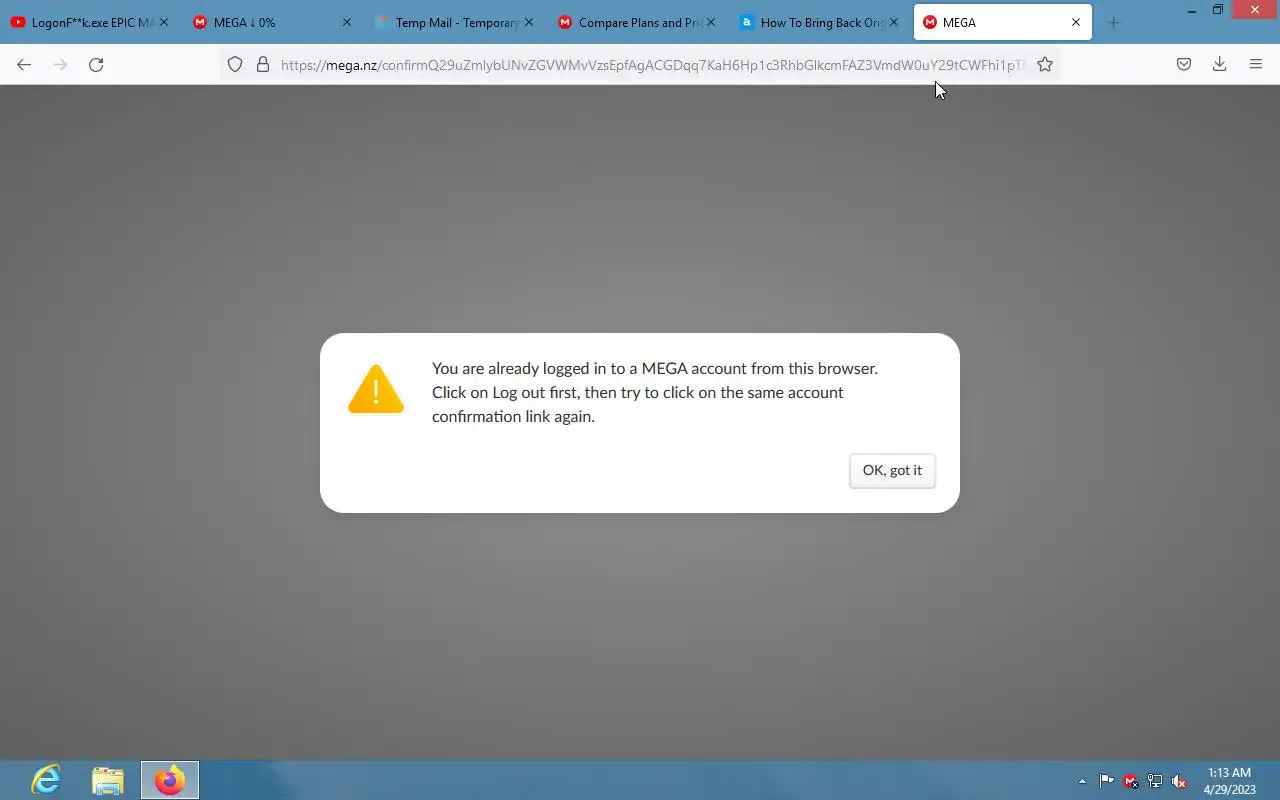Bookmark this page with the star icon

click(1045, 64)
